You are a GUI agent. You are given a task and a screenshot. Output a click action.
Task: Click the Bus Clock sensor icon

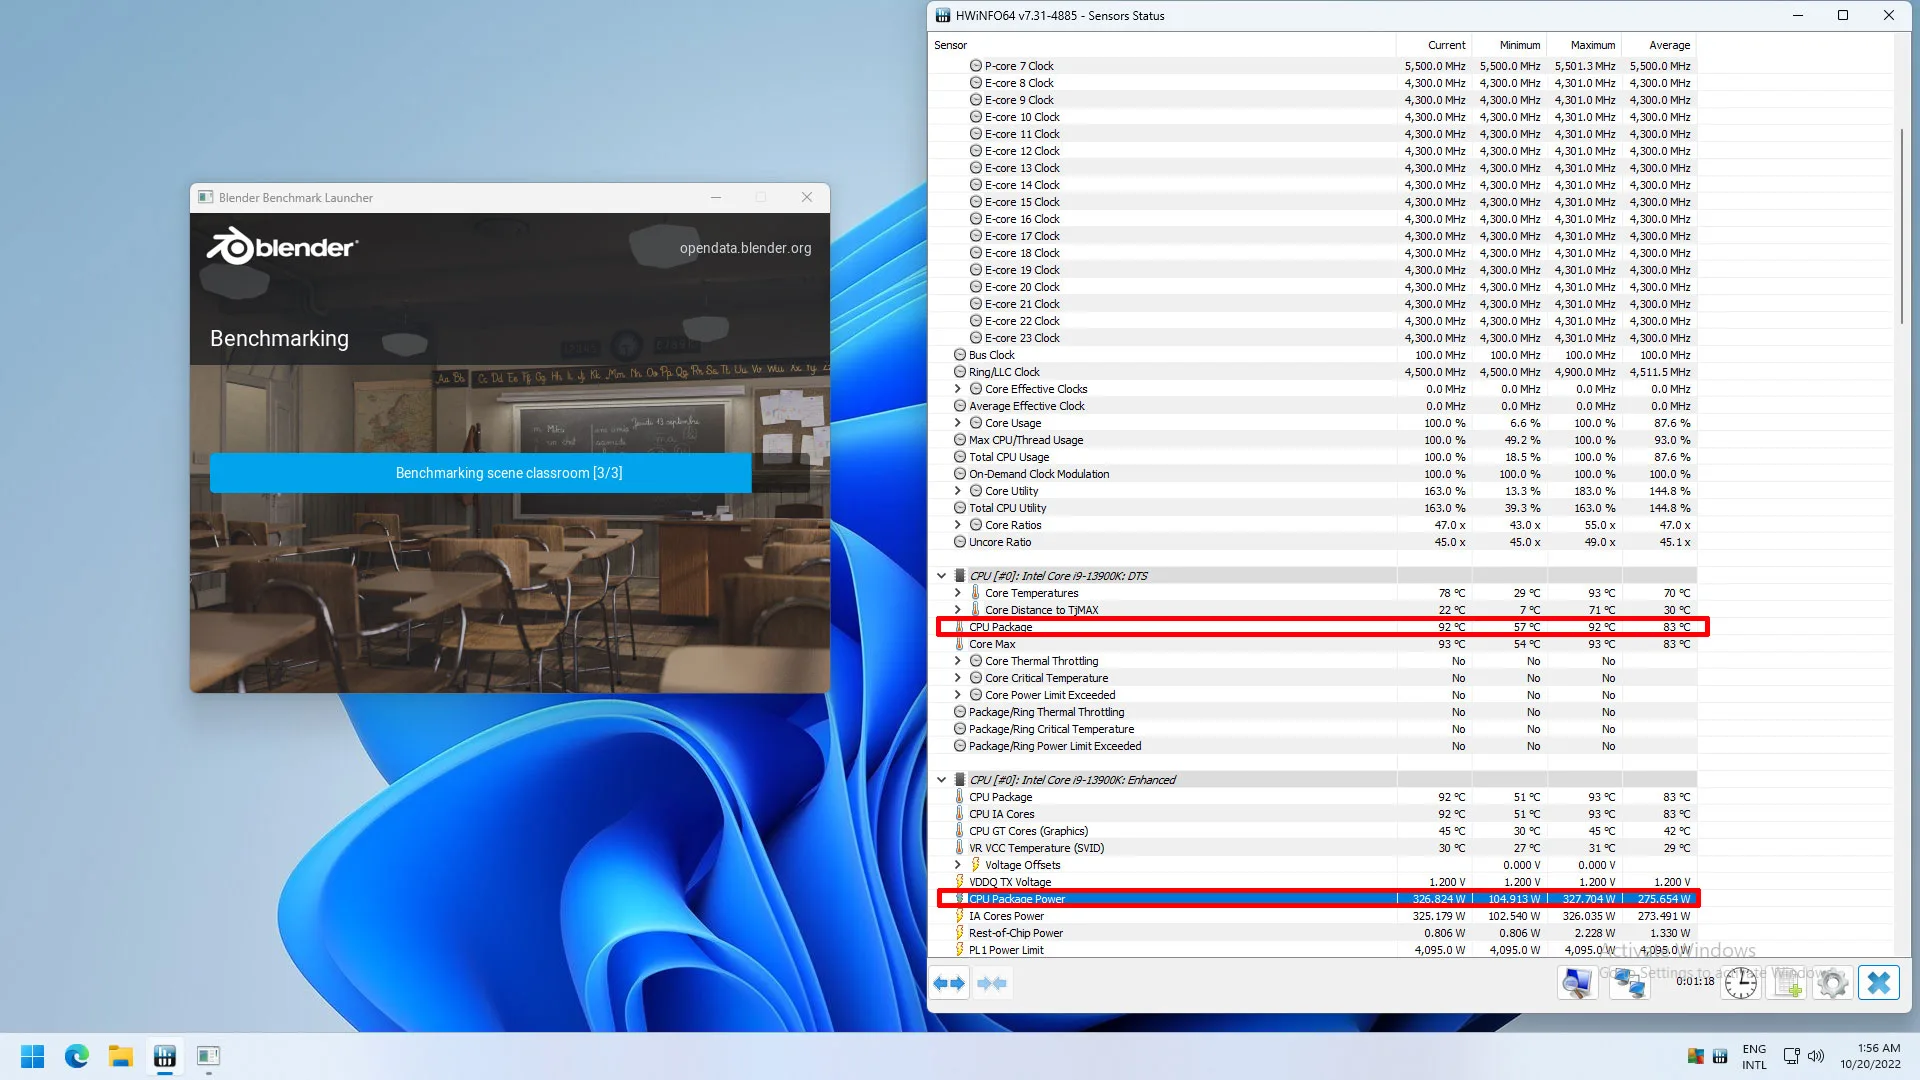click(x=960, y=355)
